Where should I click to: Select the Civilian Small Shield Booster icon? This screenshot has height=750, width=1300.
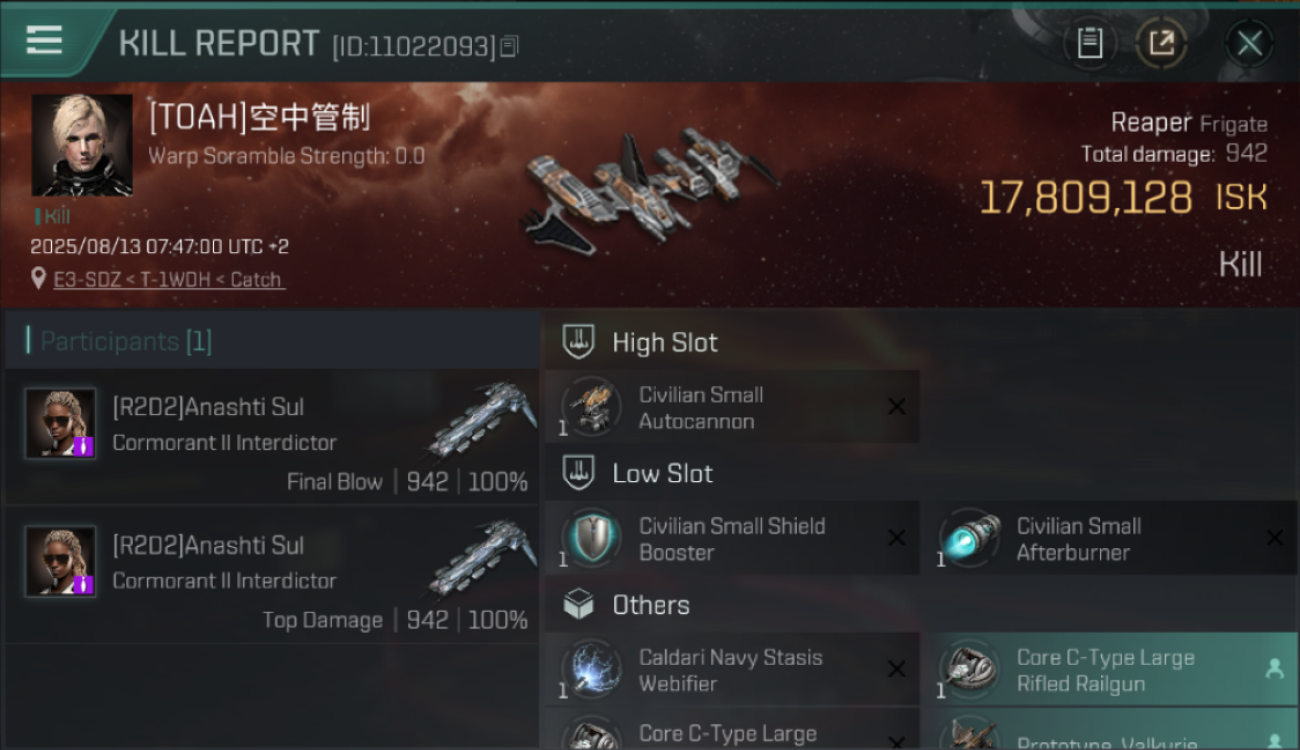point(591,538)
